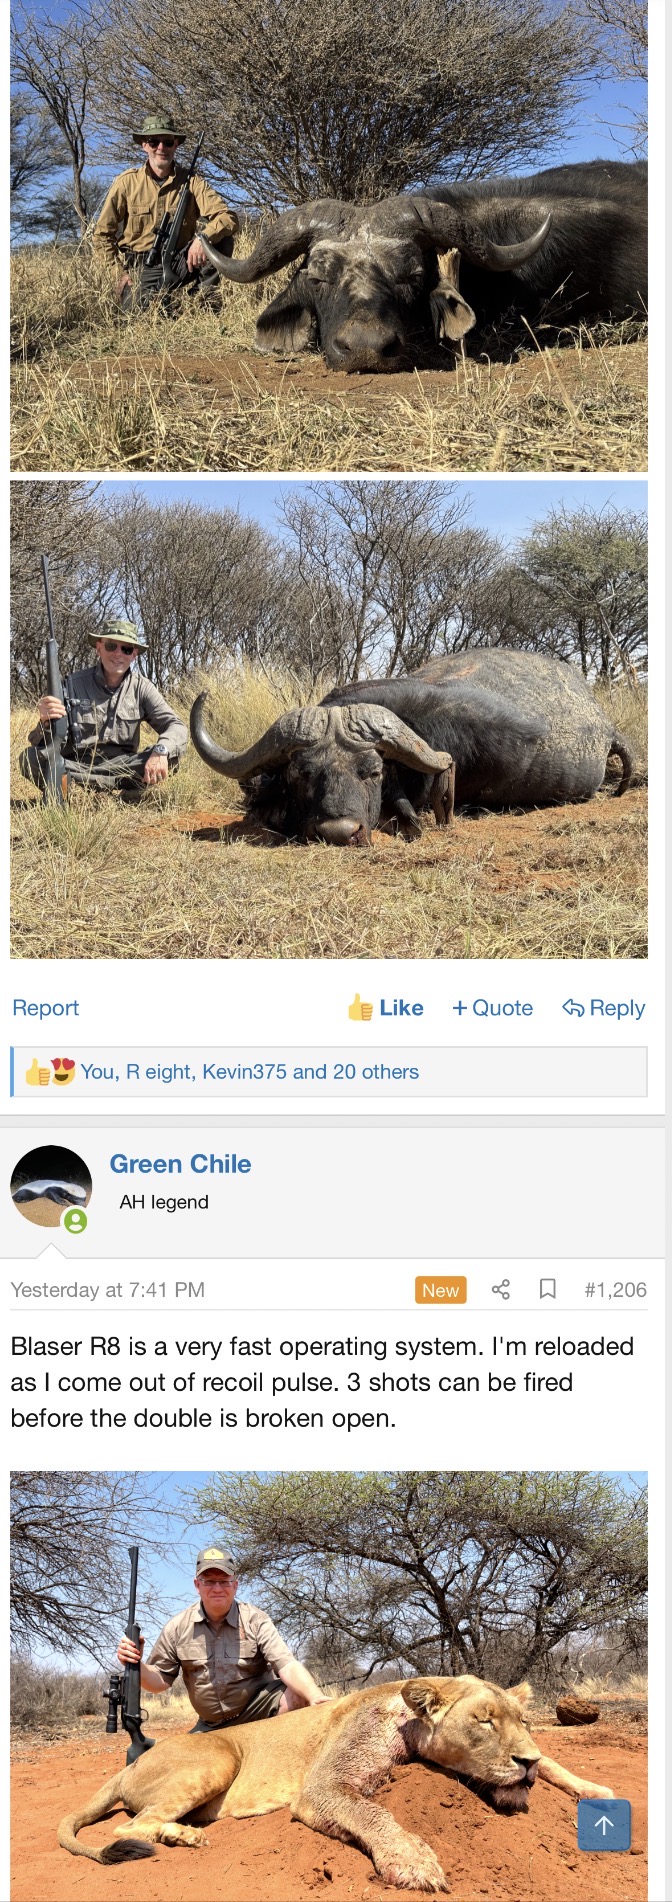Click Kevin375 in the reactions list

coord(244,1072)
